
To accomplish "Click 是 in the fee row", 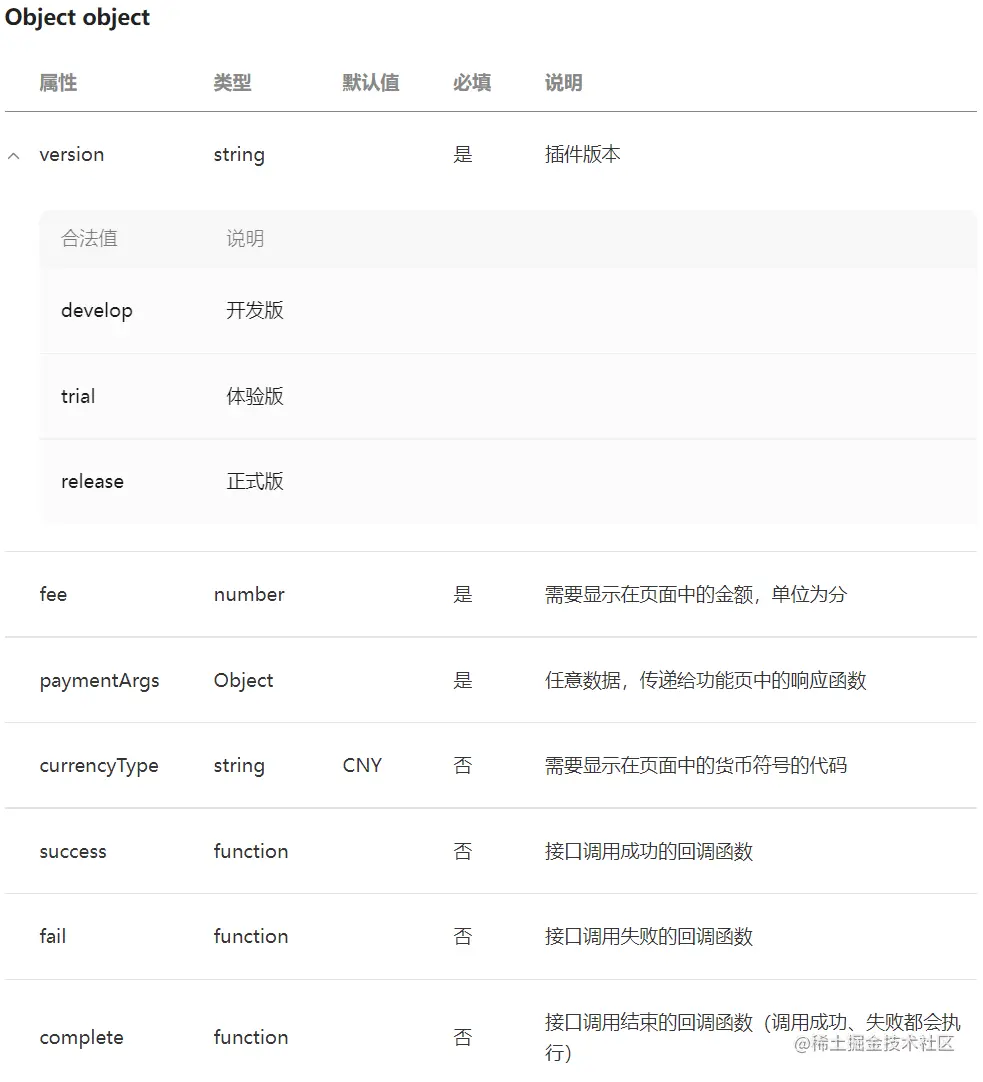I will pyautogui.click(x=463, y=594).
